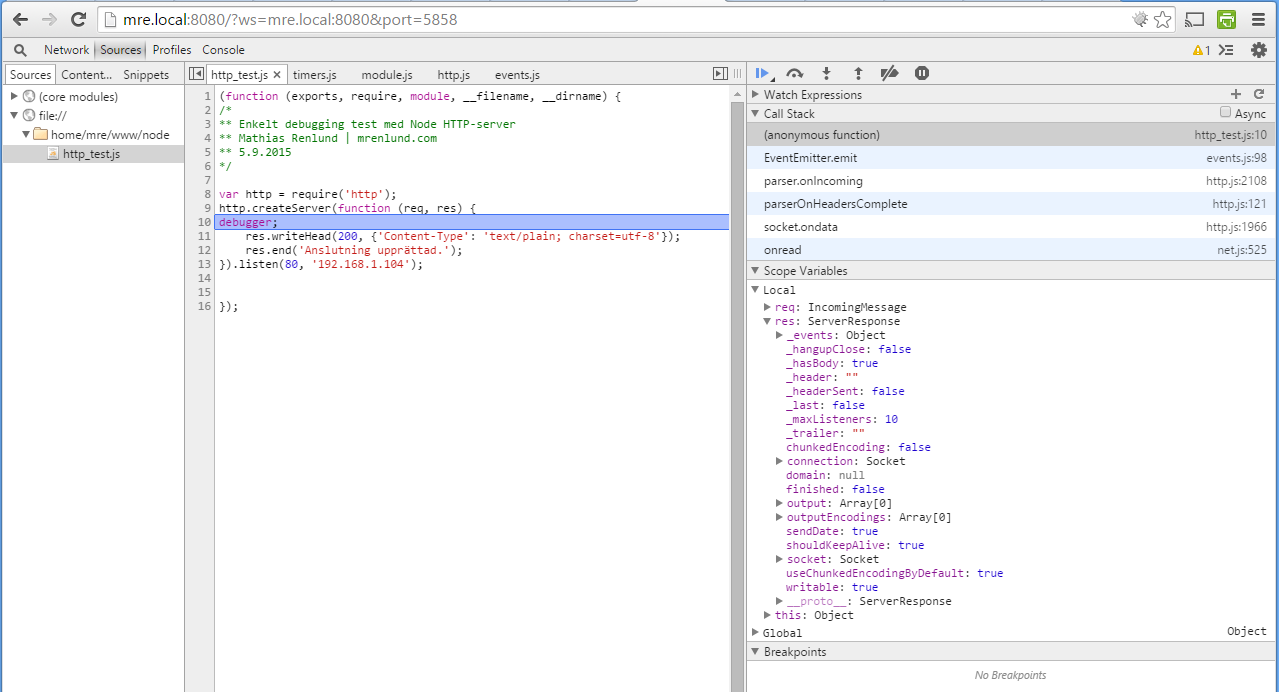Step over next function call
Screen dimensions: 1279x692
[x=795, y=73]
